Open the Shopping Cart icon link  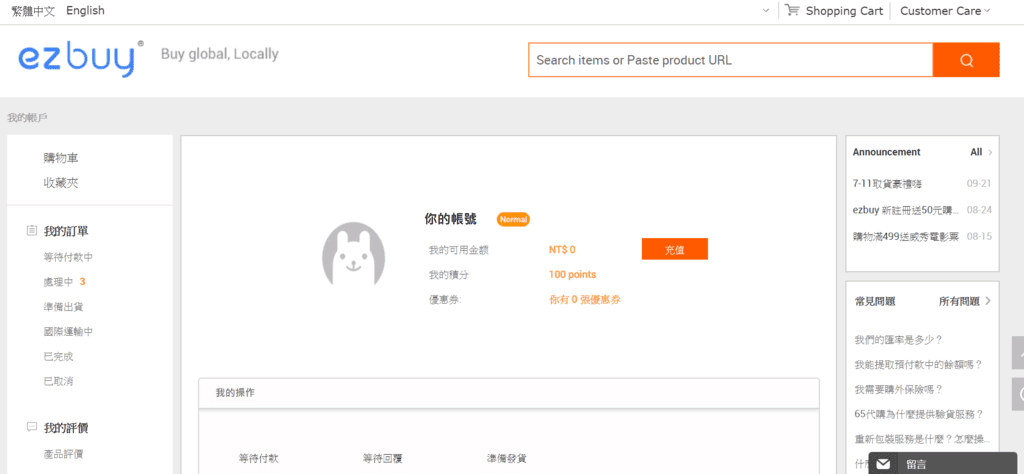click(792, 10)
